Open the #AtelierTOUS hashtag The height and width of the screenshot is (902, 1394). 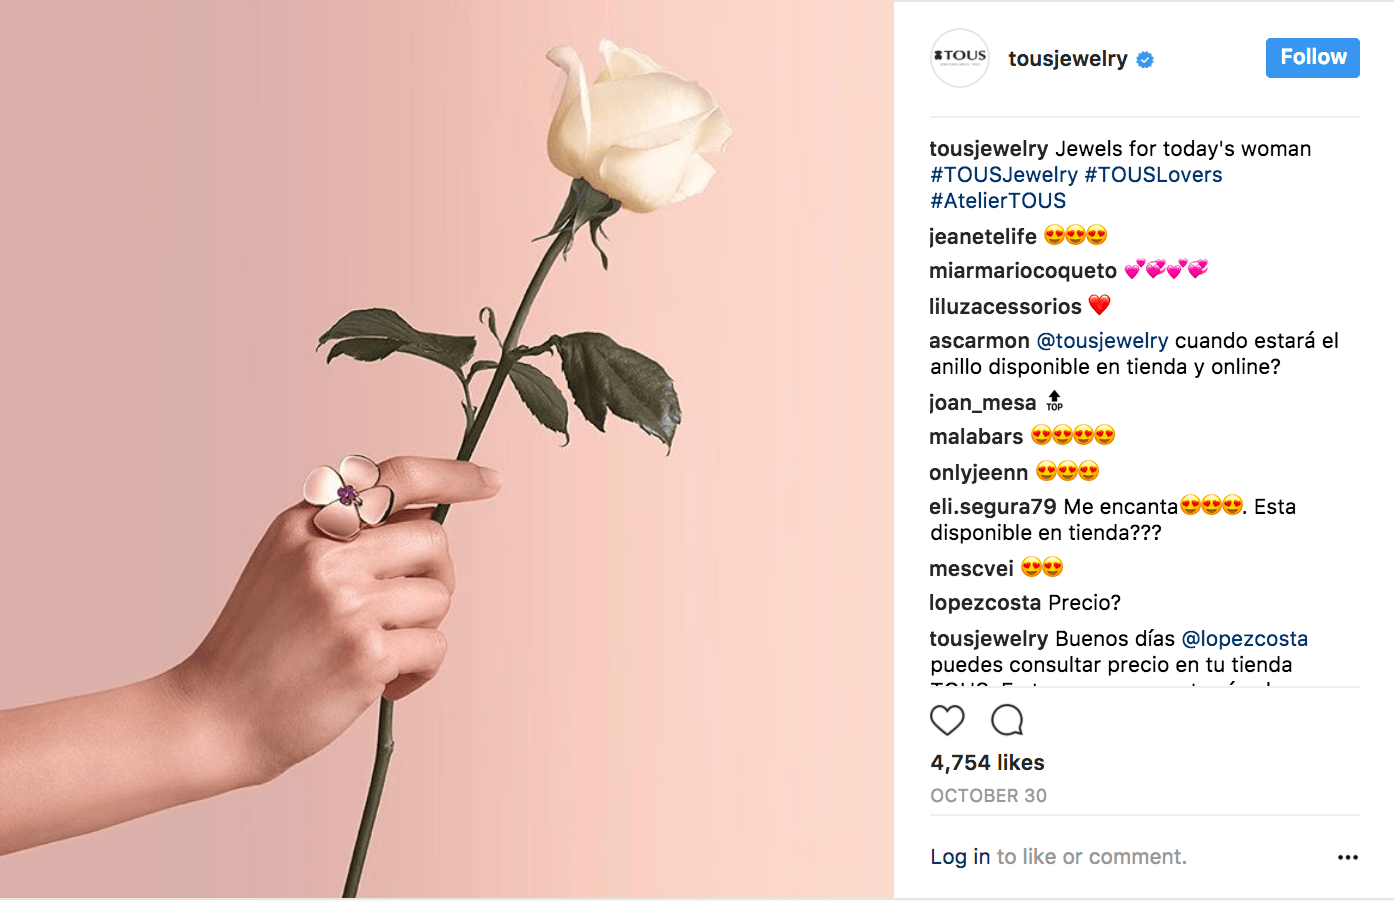click(x=998, y=201)
